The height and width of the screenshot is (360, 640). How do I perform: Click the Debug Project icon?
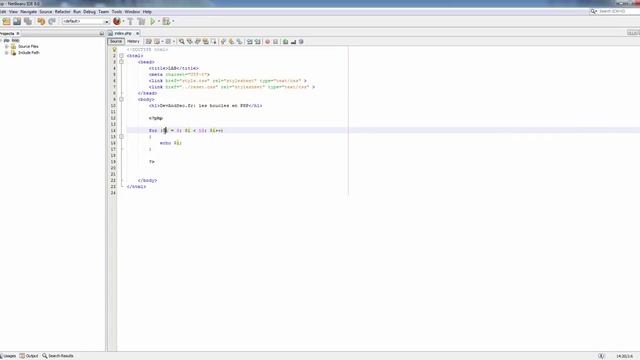point(166,21)
